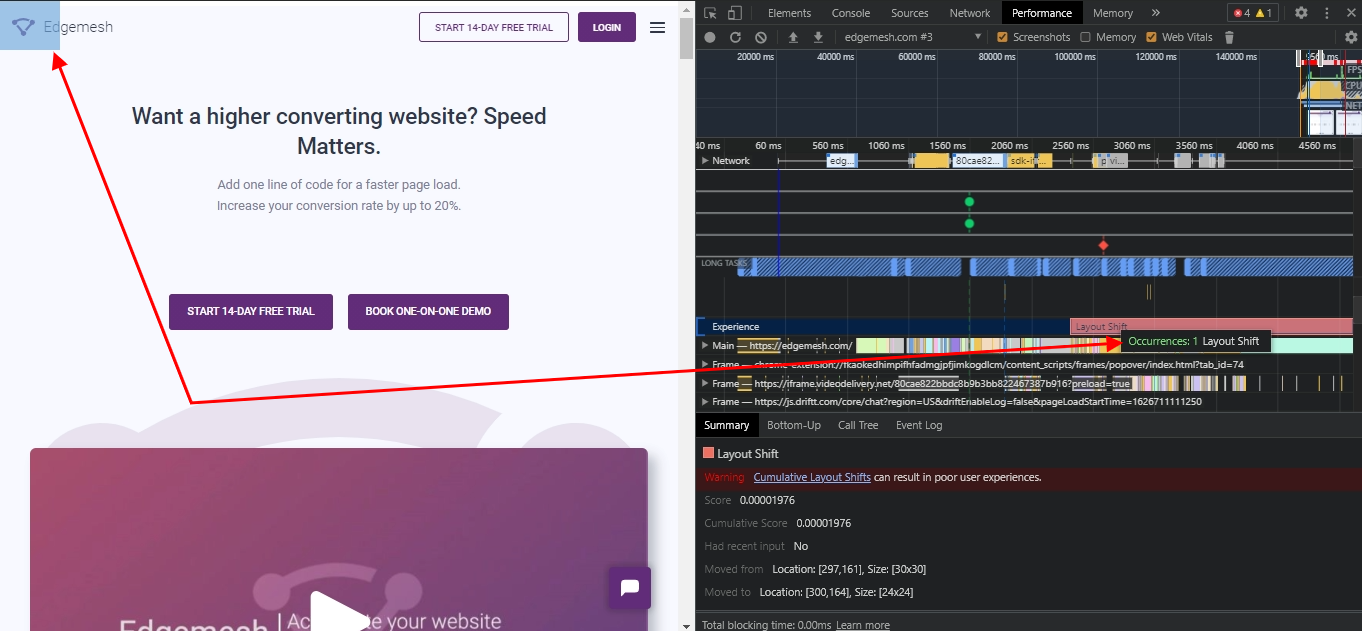This screenshot has width=1362, height=631.
Task: Collapse the Experience track
Action: tap(735, 327)
